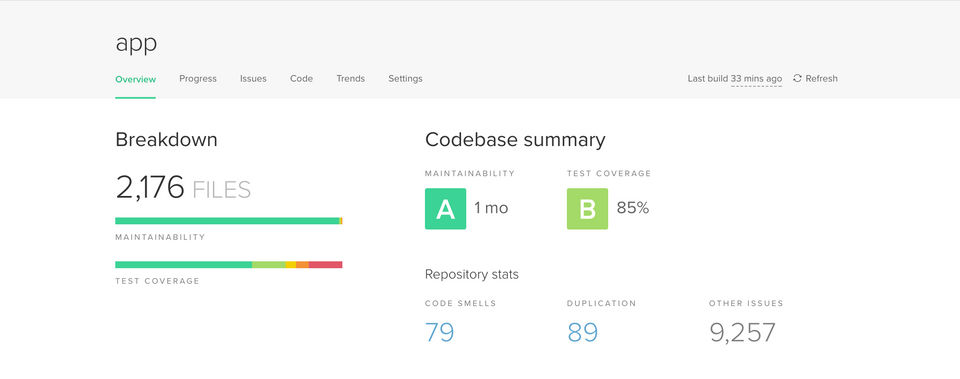Click the 'OTHER ISSUES' label
This screenshot has width=960, height=379.
click(x=746, y=303)
